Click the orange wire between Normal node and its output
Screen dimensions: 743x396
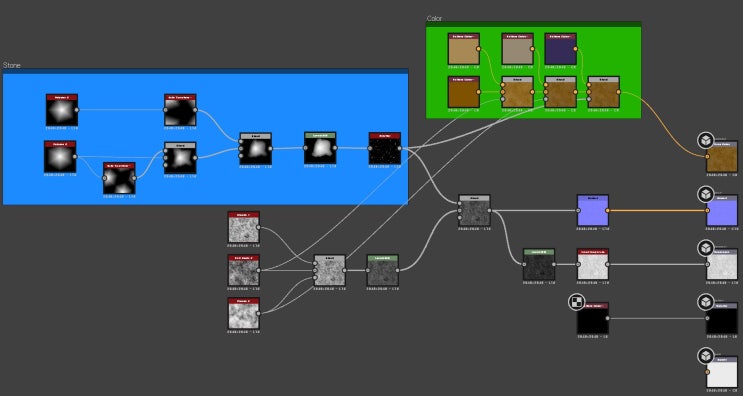[658, 210]
